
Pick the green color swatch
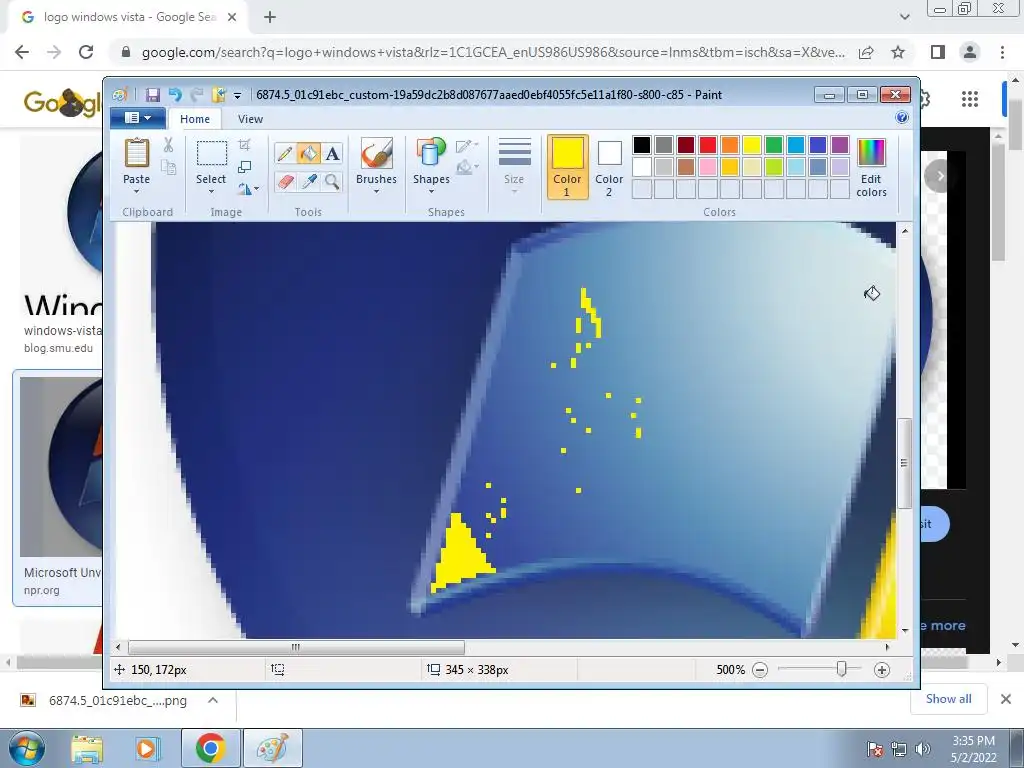coord(774,145)
